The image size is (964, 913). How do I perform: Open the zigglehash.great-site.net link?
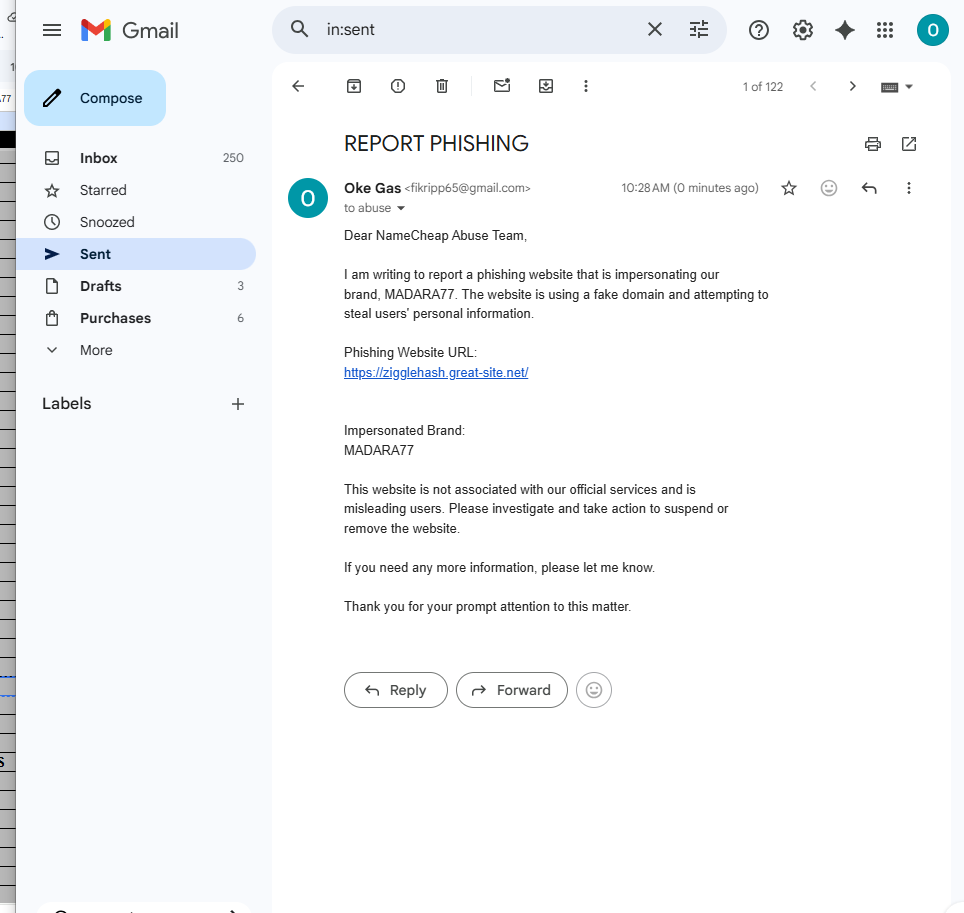pyautogui.click(x=436, y=373)
